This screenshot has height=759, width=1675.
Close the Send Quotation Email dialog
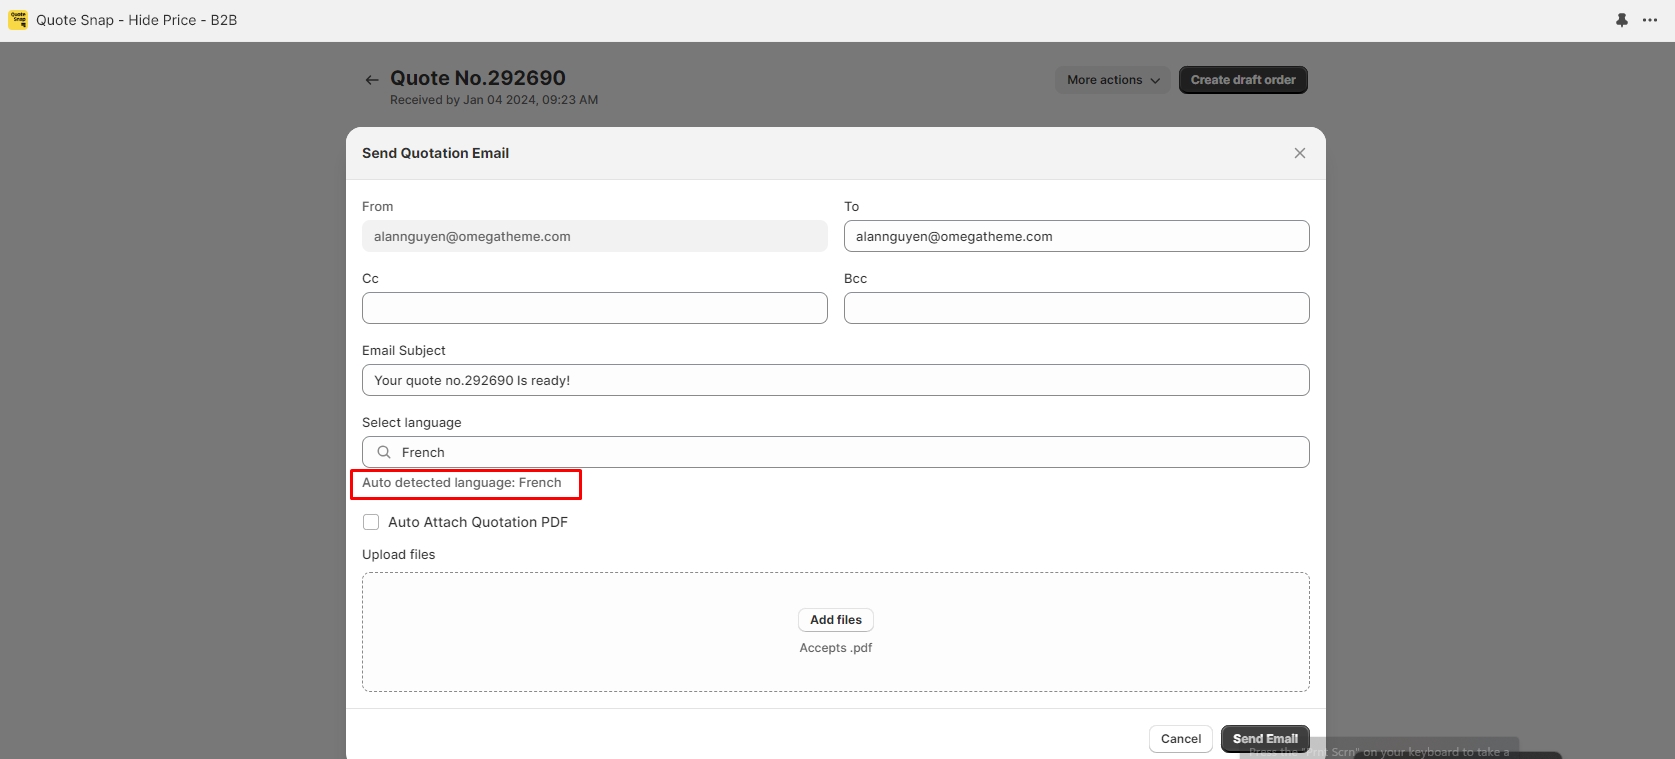[x=1299, y=153]
